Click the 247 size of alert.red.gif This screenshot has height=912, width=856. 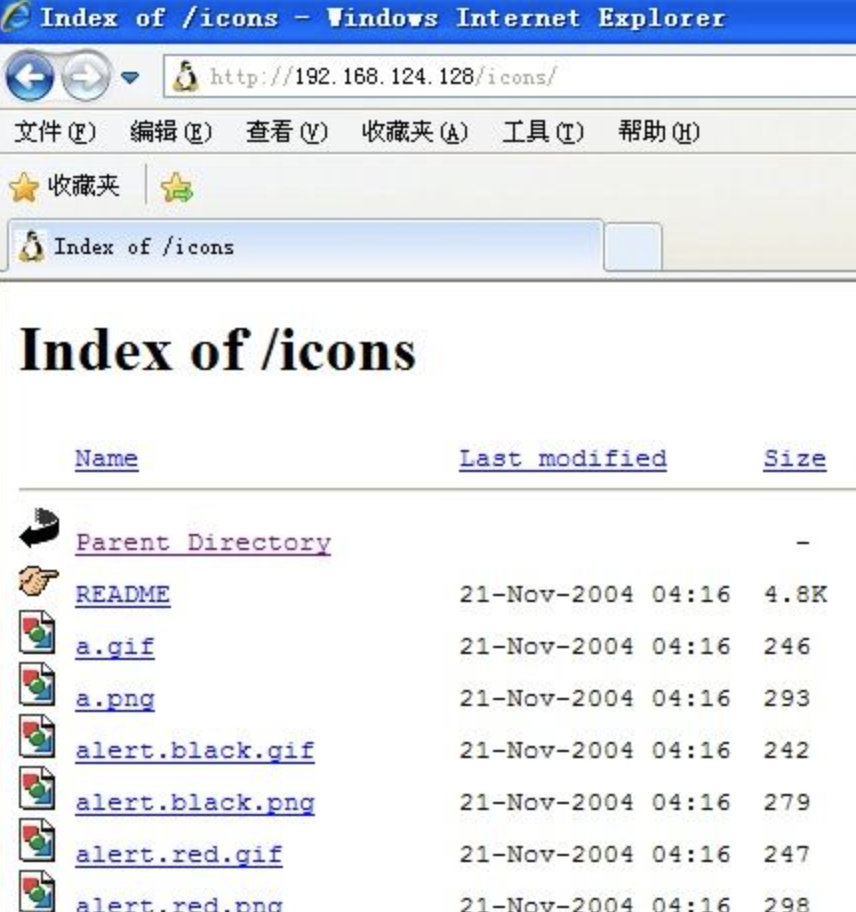click(787, 855)
